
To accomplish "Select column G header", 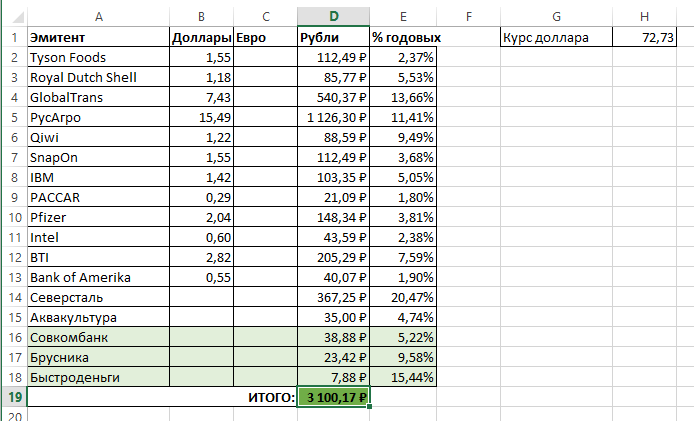I will pos(557,17).
